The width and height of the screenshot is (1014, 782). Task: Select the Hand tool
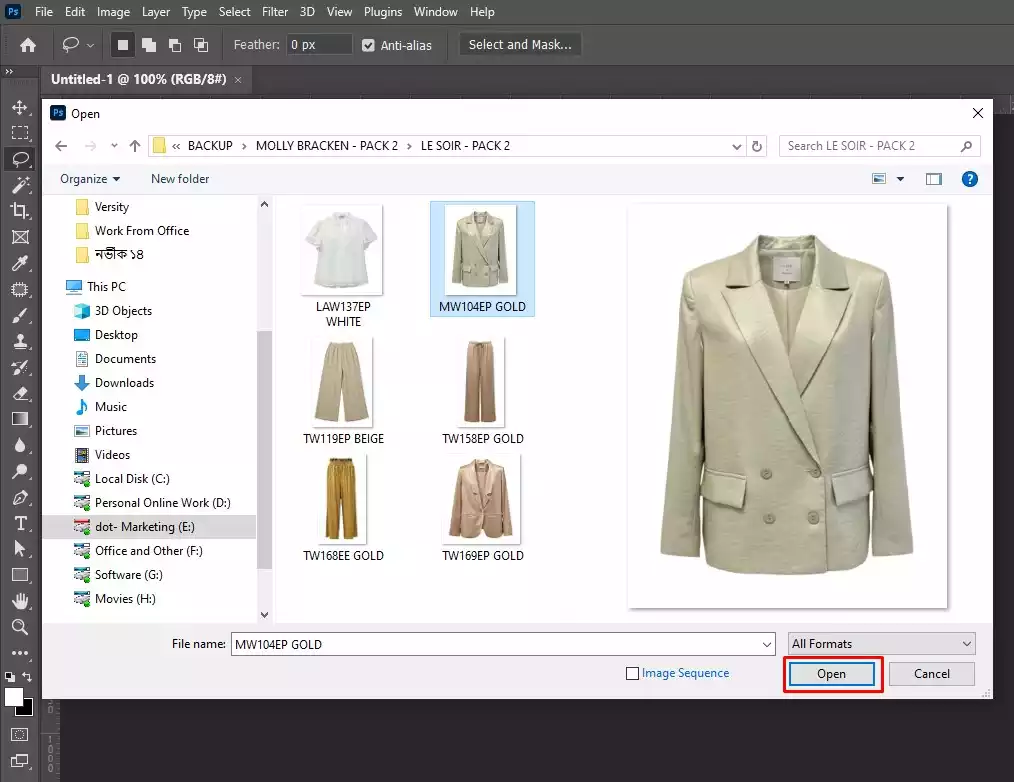click(20, 601)
